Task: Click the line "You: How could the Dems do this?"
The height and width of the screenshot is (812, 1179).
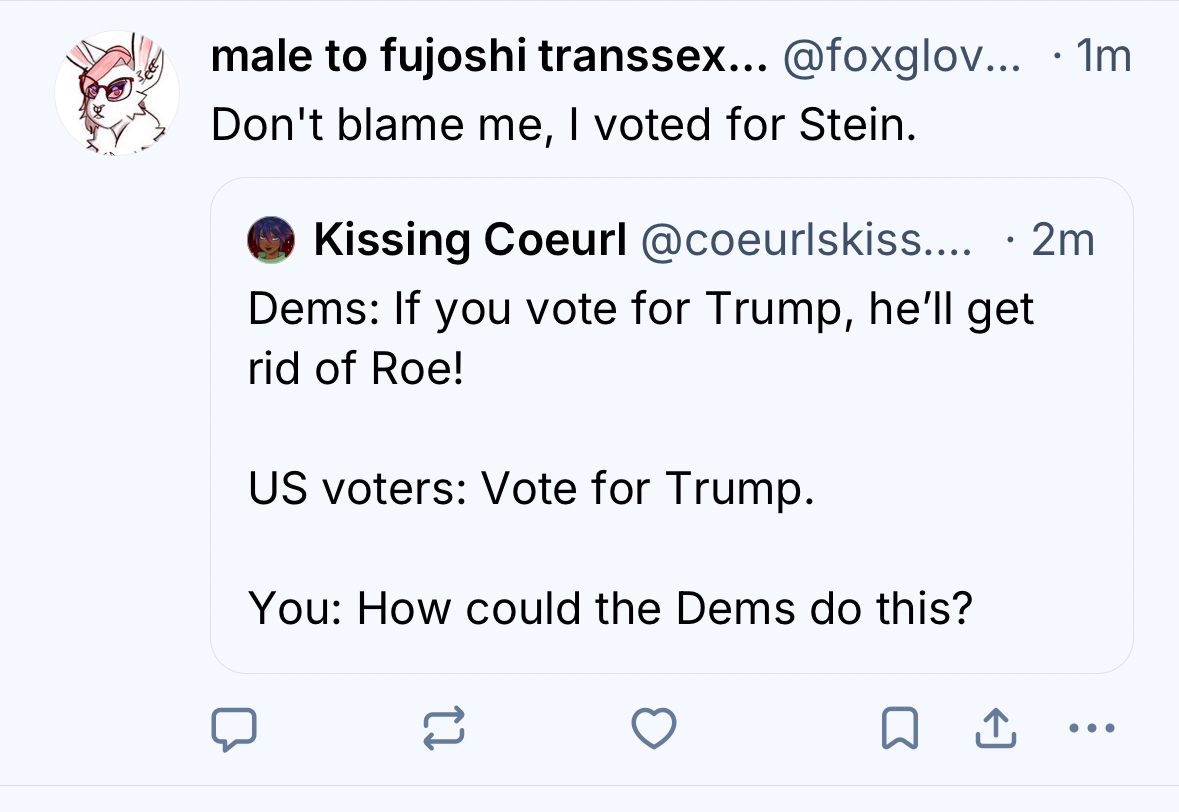Action: (610, 608)
